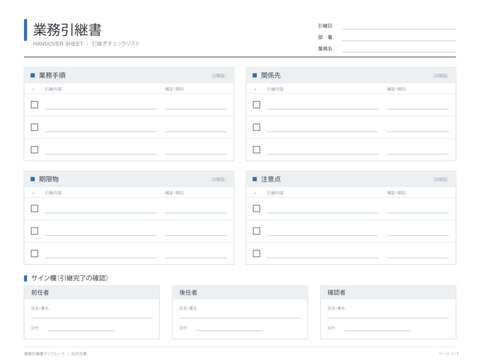
Task: Click the HANDOVER SHEET subtitle text
Action: pyautogui.click(x=58, y=44)
